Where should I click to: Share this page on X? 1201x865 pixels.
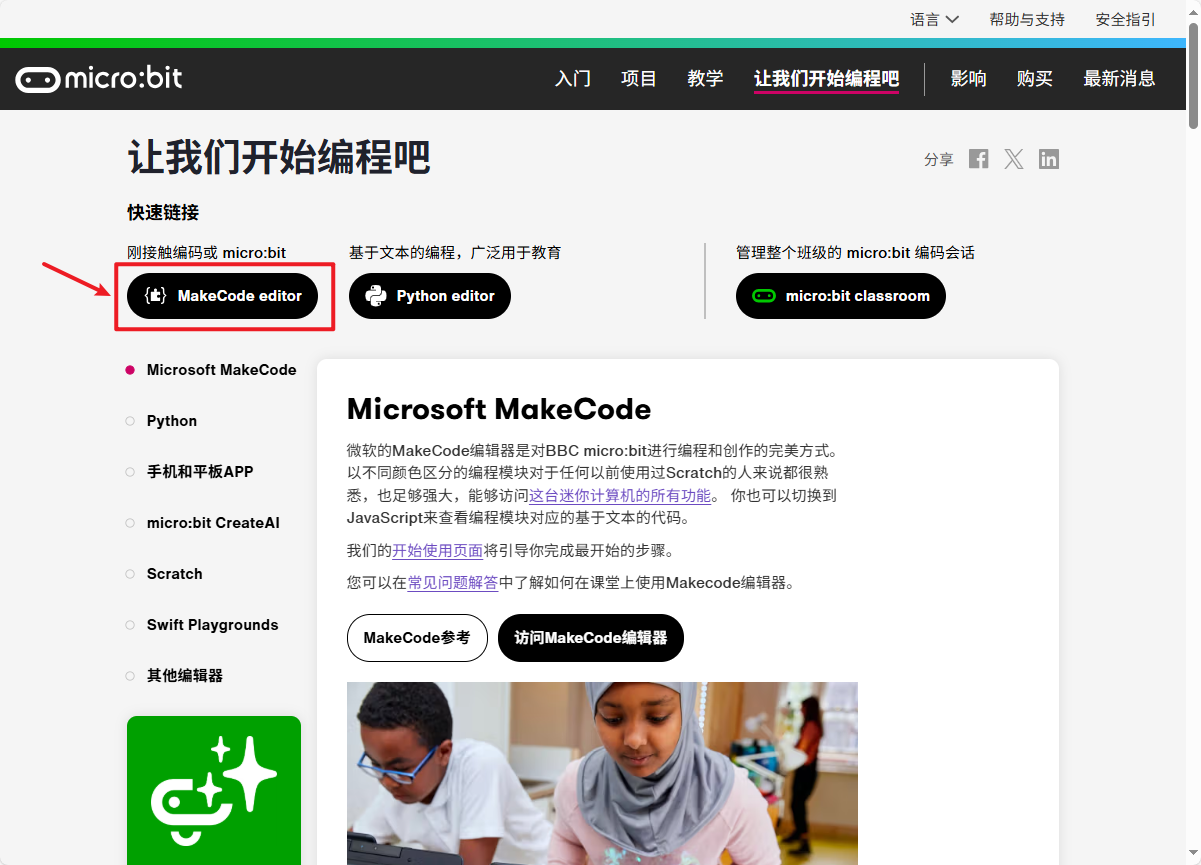pos(1014,159)
